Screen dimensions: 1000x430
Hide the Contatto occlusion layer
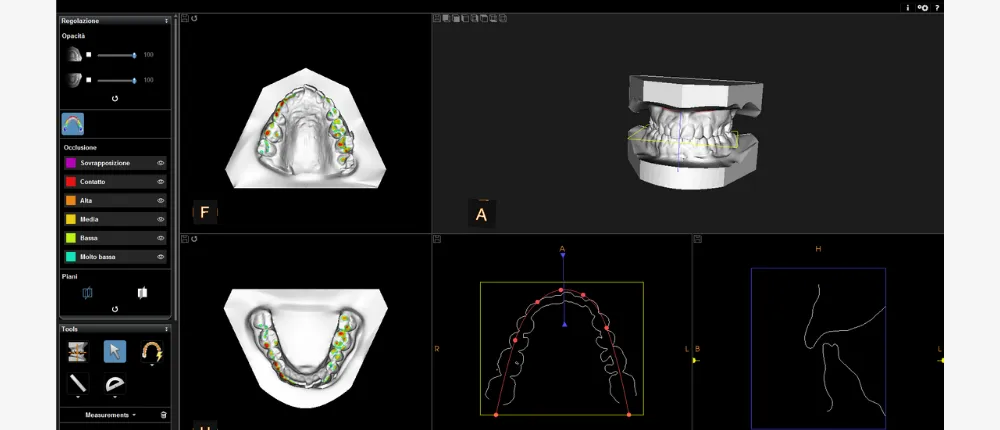160,182
